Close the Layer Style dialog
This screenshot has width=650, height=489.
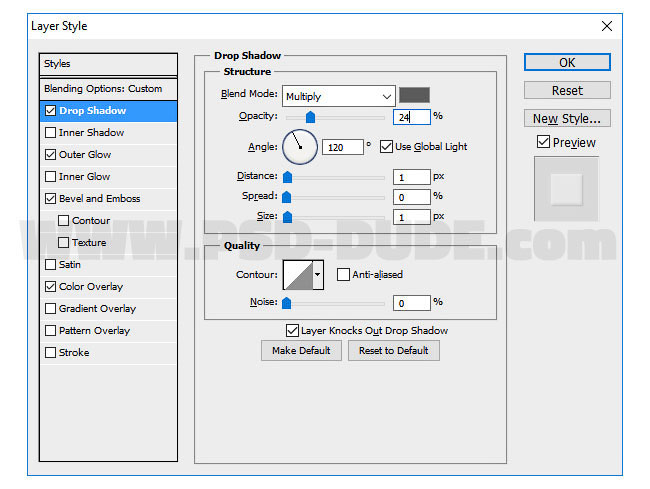tap(607, 26)
